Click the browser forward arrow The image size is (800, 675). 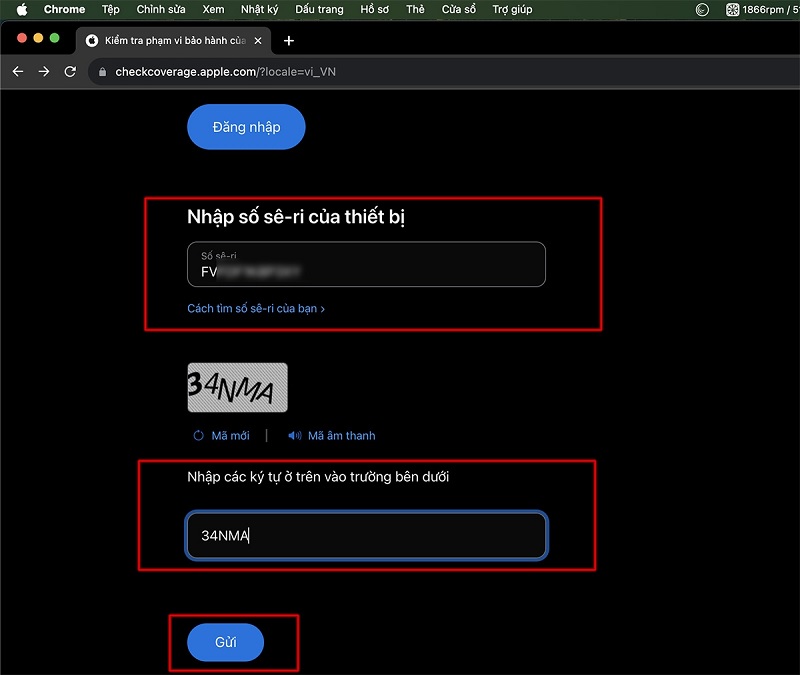[x=44, y=71]
